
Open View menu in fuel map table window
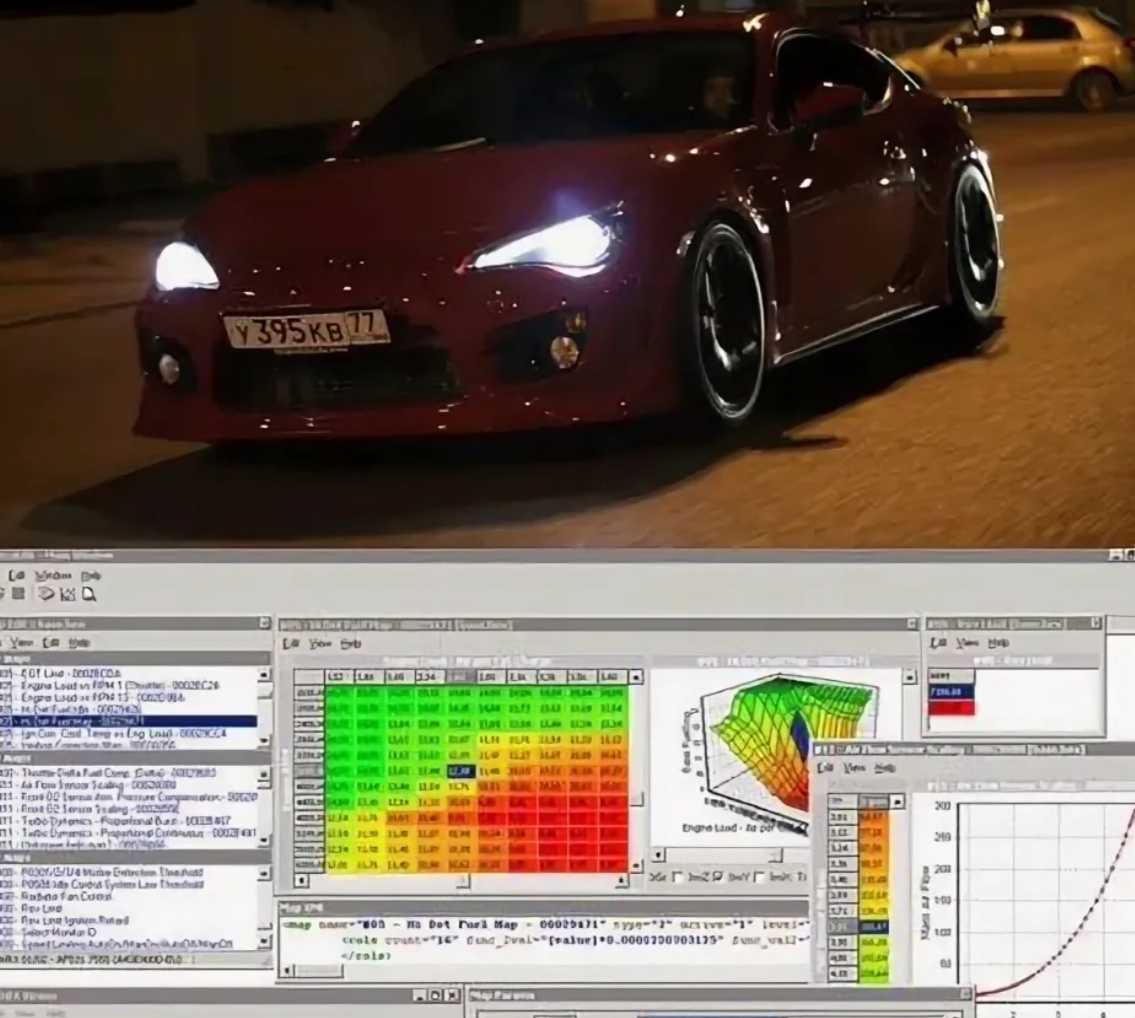click(319, 643)
